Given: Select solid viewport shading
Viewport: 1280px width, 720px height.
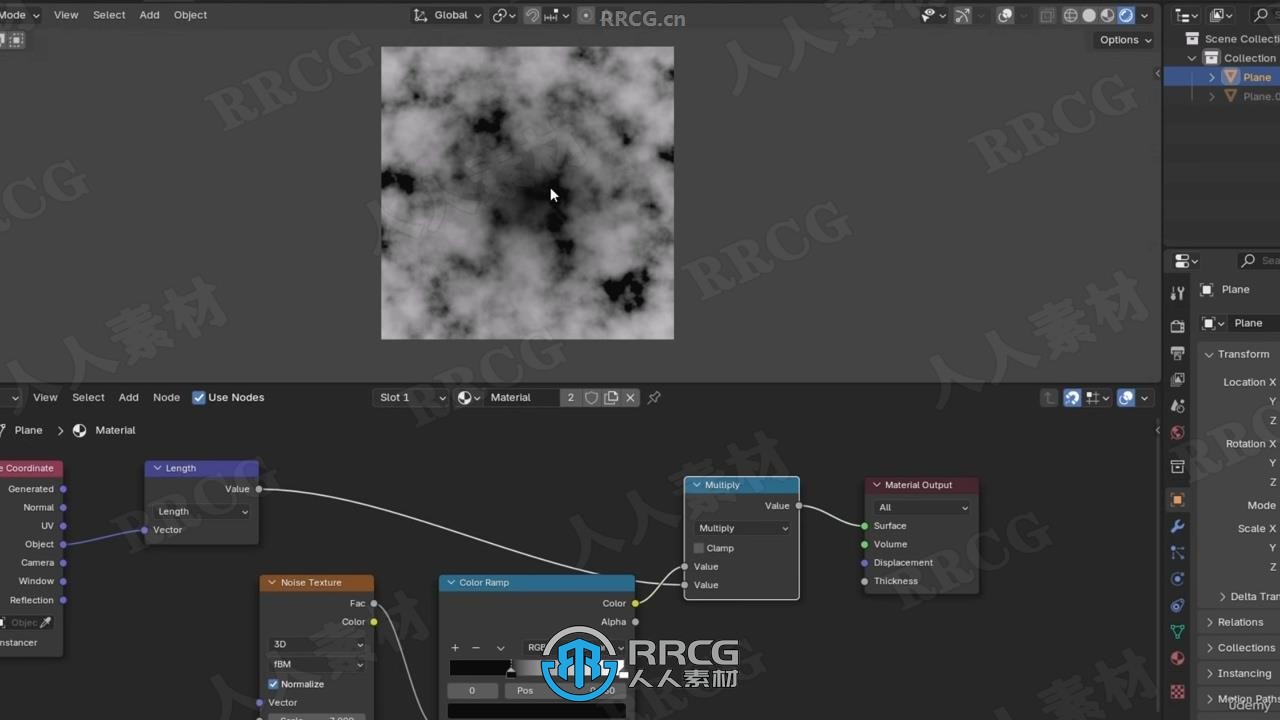Looking at the screenshot, I should click(x=1089, y=15).
